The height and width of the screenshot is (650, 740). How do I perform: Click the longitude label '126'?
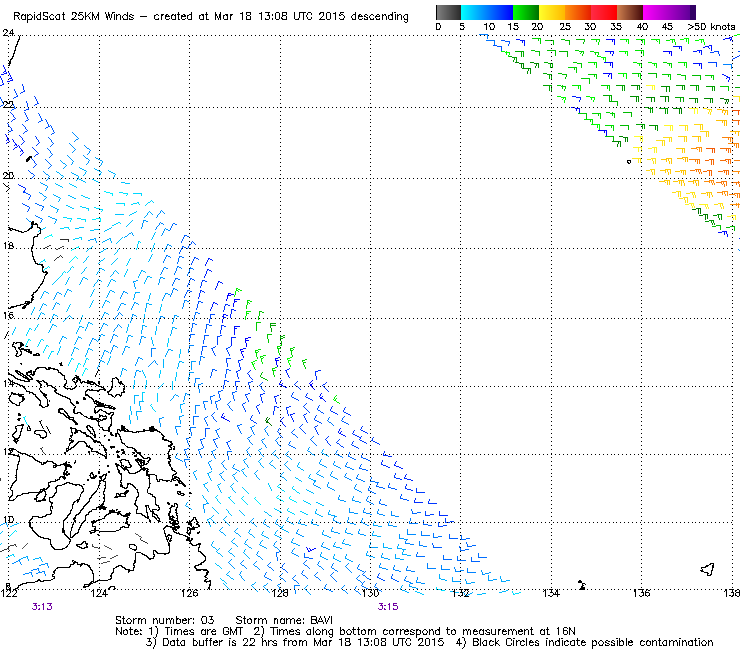189,593
